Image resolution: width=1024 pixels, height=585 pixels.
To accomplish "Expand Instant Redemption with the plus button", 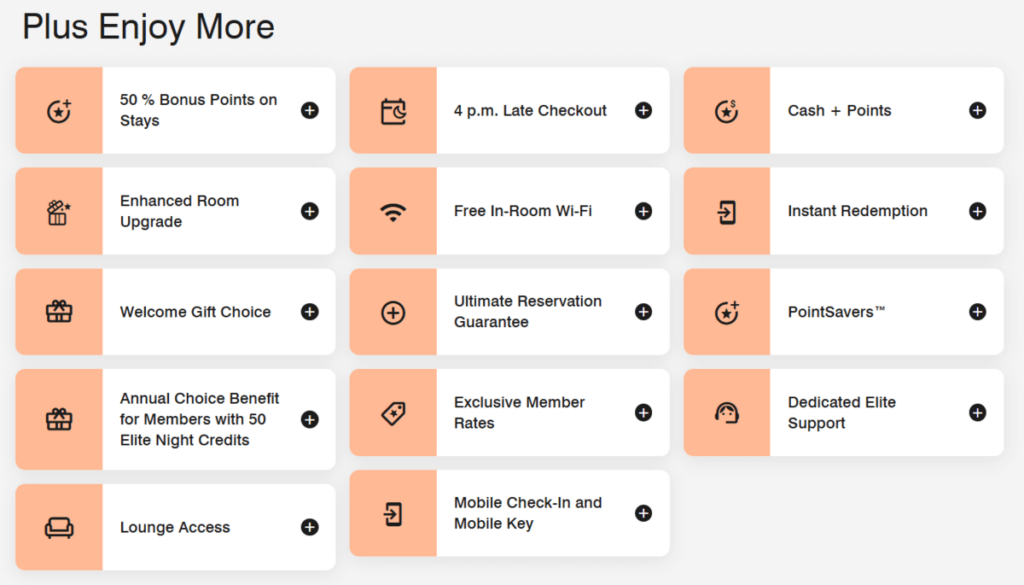I will click(x=978, y=211).
